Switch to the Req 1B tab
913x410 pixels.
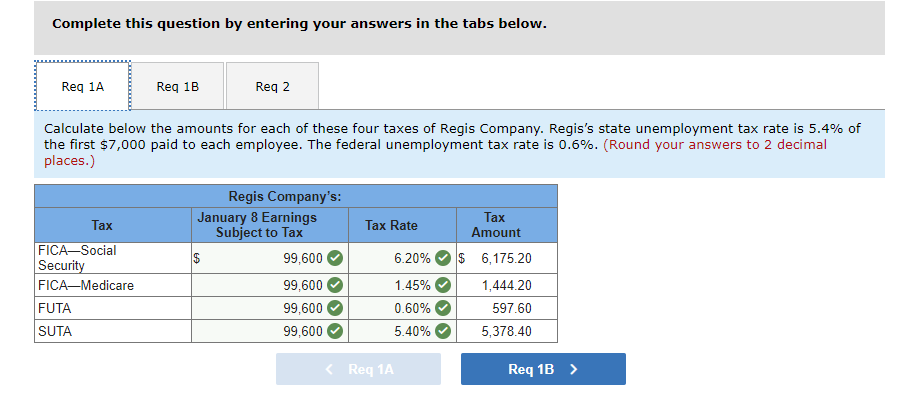click(x=178, y=86)
